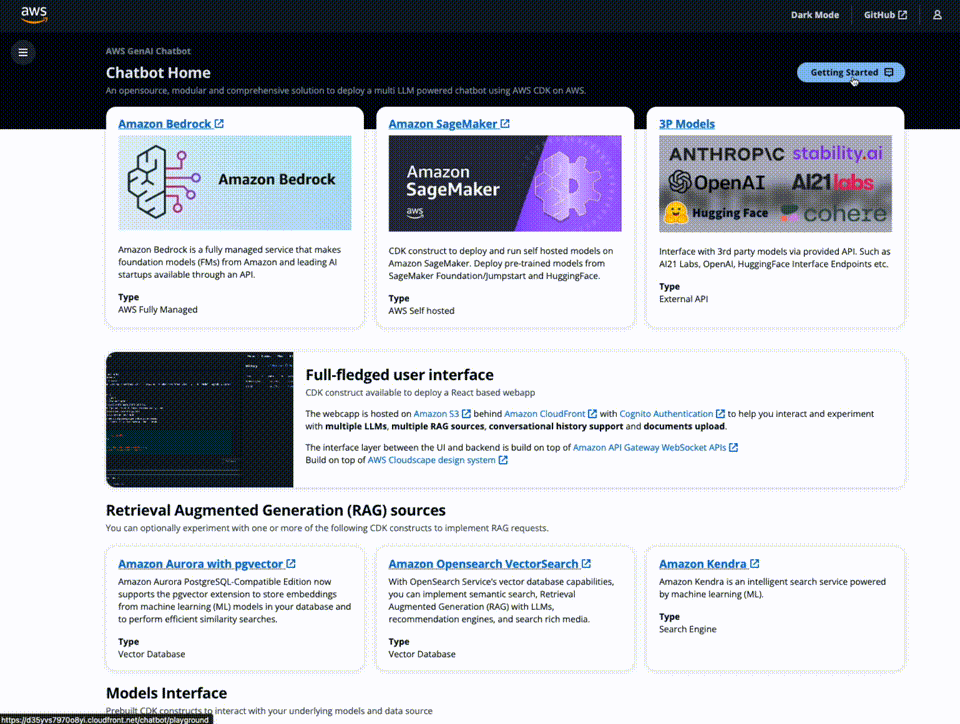Image resolution: width=960 pixels, height=724 pixels.
Task: Click the 'AWS Fully Managed' type value
Action: pyautogui.click(x=157, y=310)
